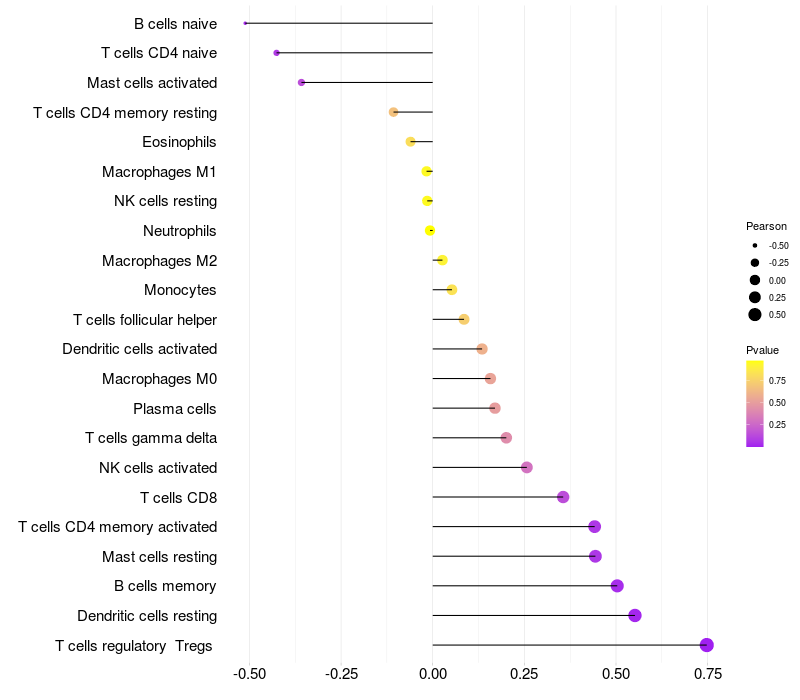
Task: Click the Pearson legend title
Action: 766,226
